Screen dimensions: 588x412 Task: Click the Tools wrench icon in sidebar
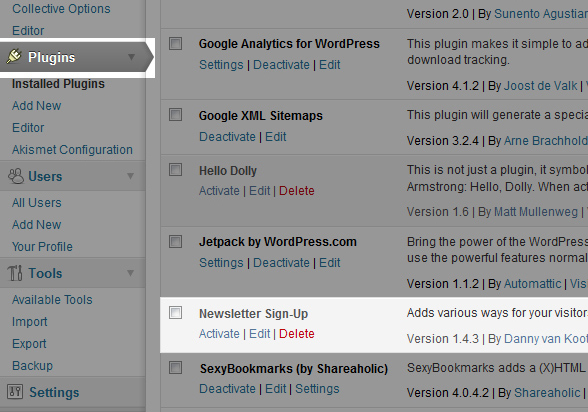(x=15, y=273)
